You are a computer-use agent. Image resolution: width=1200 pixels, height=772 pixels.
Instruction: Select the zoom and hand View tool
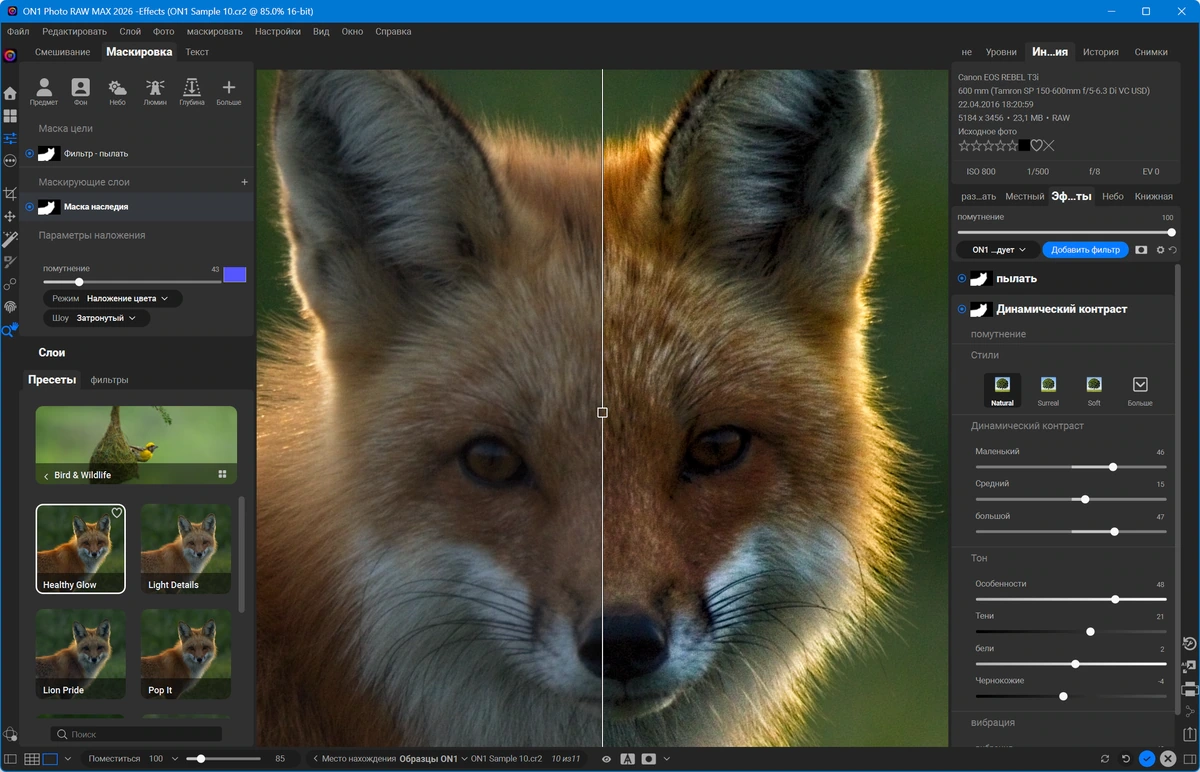10,330
